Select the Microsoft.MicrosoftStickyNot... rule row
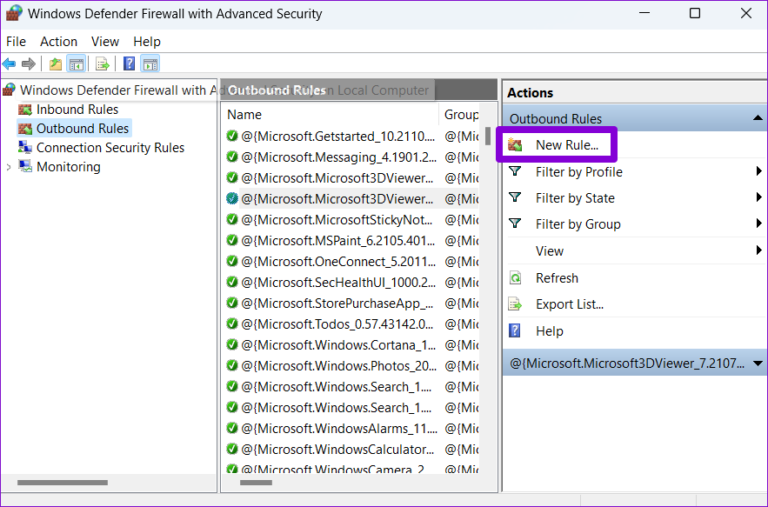This screenshot has width=768, height=507. click(x=353, y=219)
